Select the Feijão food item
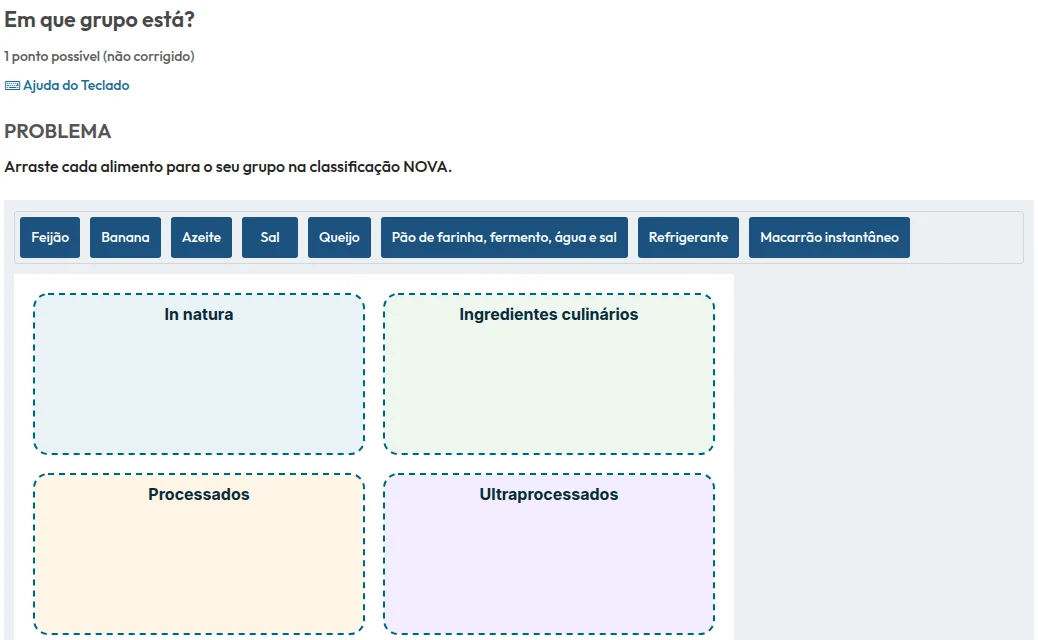The width and height of the screenshot is (1038, 640). [x=50, y=237]
